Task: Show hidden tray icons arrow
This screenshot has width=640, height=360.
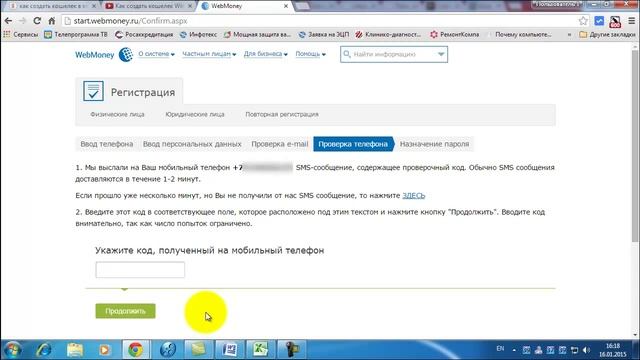Action: click(514, 350)
